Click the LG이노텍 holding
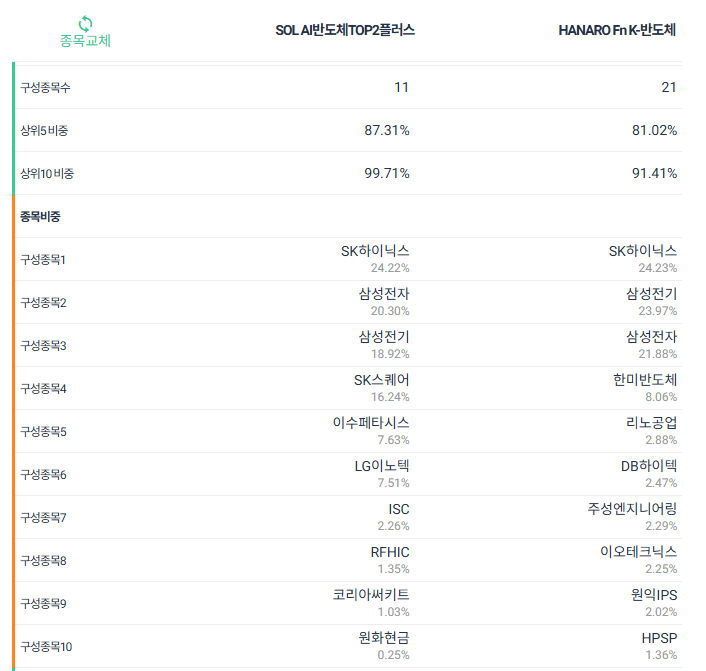The height and width of the screenshot is (671, 706). (382, 466)
